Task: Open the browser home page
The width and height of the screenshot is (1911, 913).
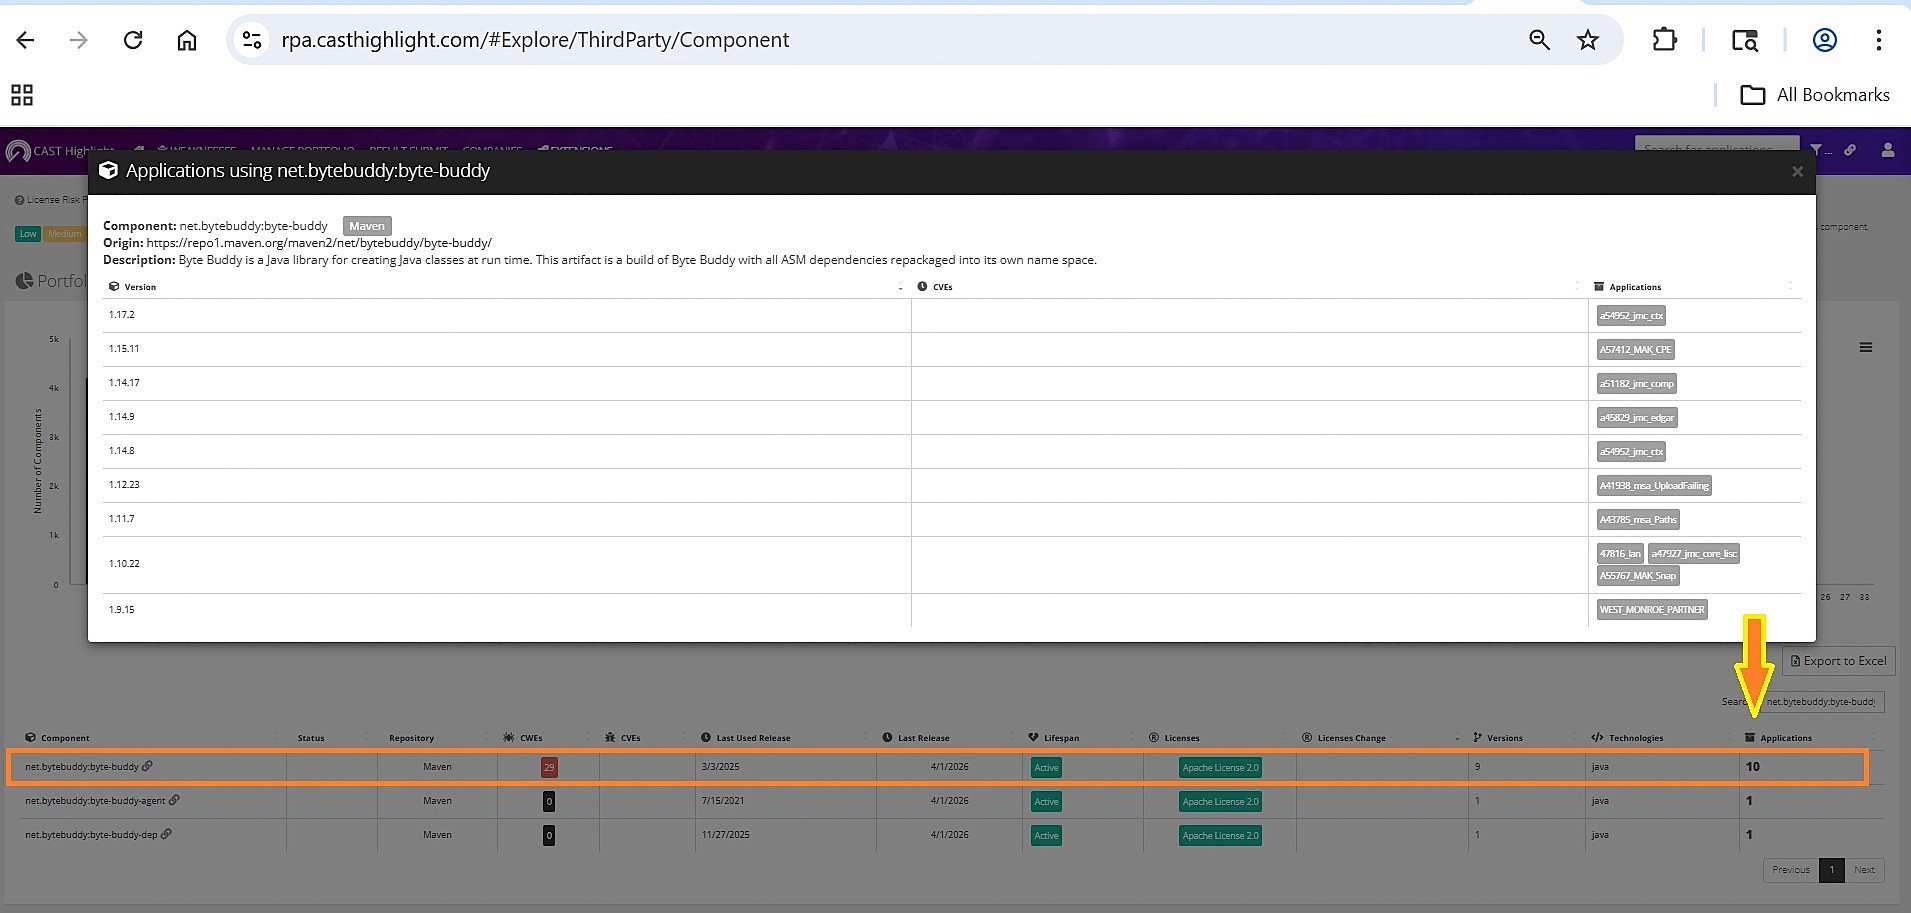Action: [187, 40]
